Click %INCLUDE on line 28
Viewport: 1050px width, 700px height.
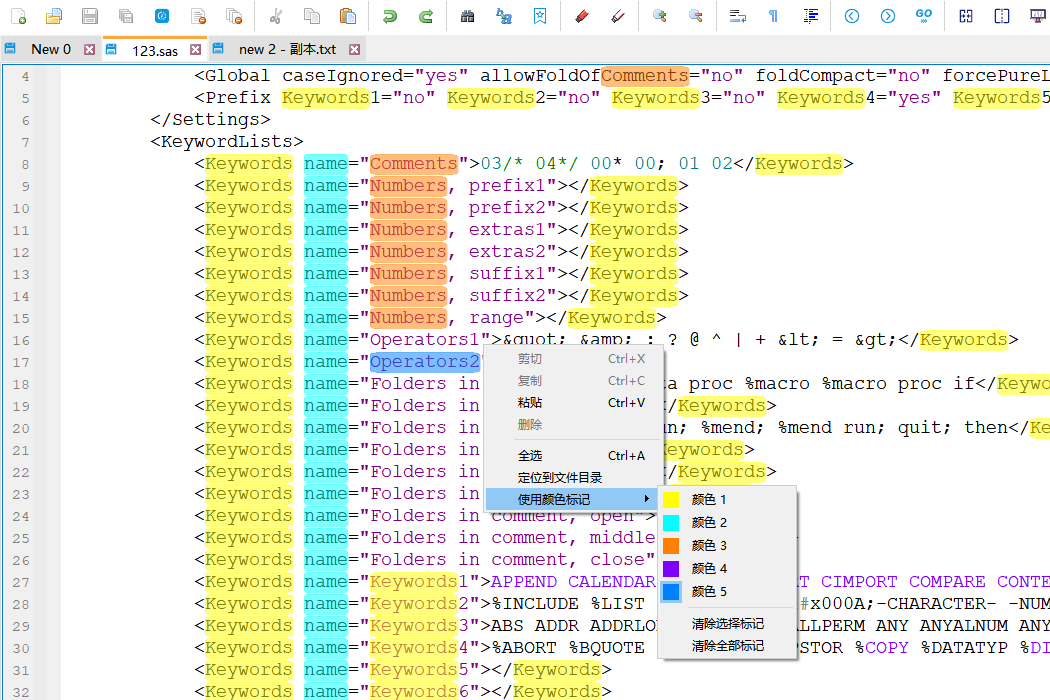(x=534, y=604)
